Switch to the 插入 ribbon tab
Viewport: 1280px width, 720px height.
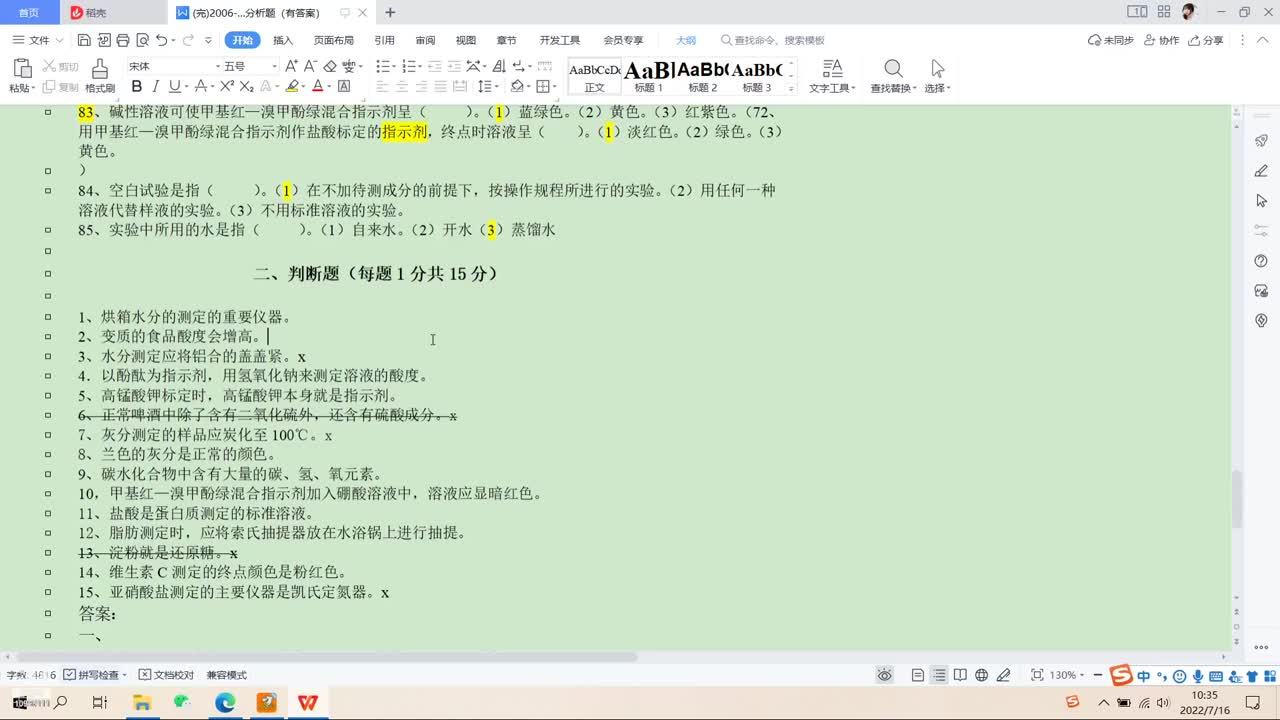coord(283,41)
